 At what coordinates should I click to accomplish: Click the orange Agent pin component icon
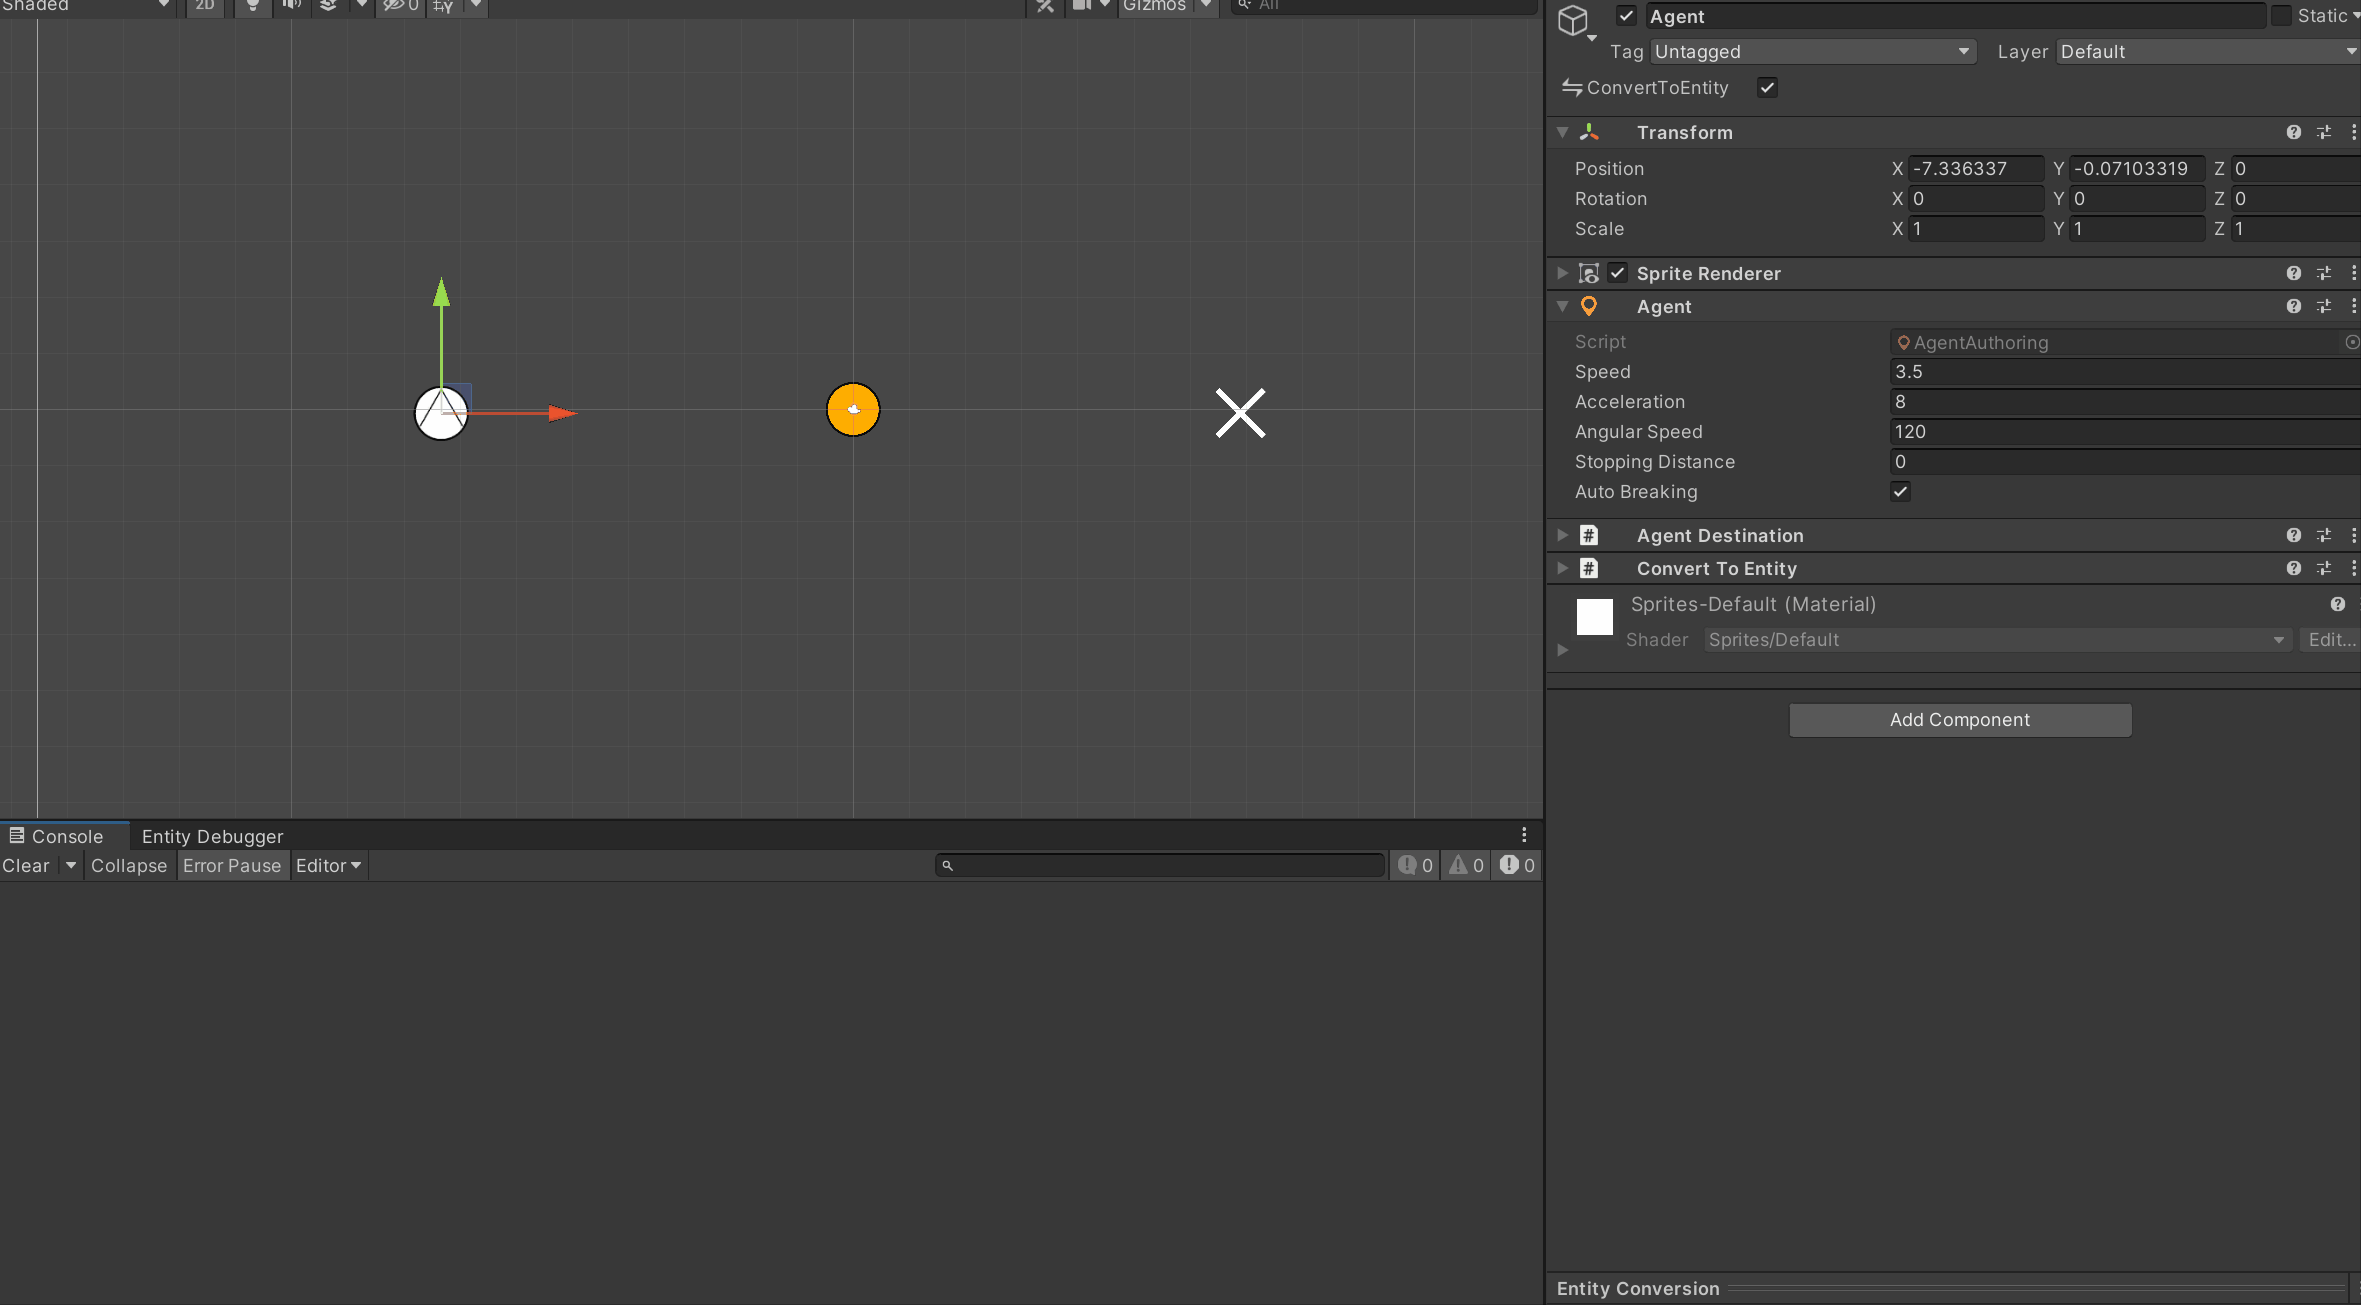click(1589, 306)
